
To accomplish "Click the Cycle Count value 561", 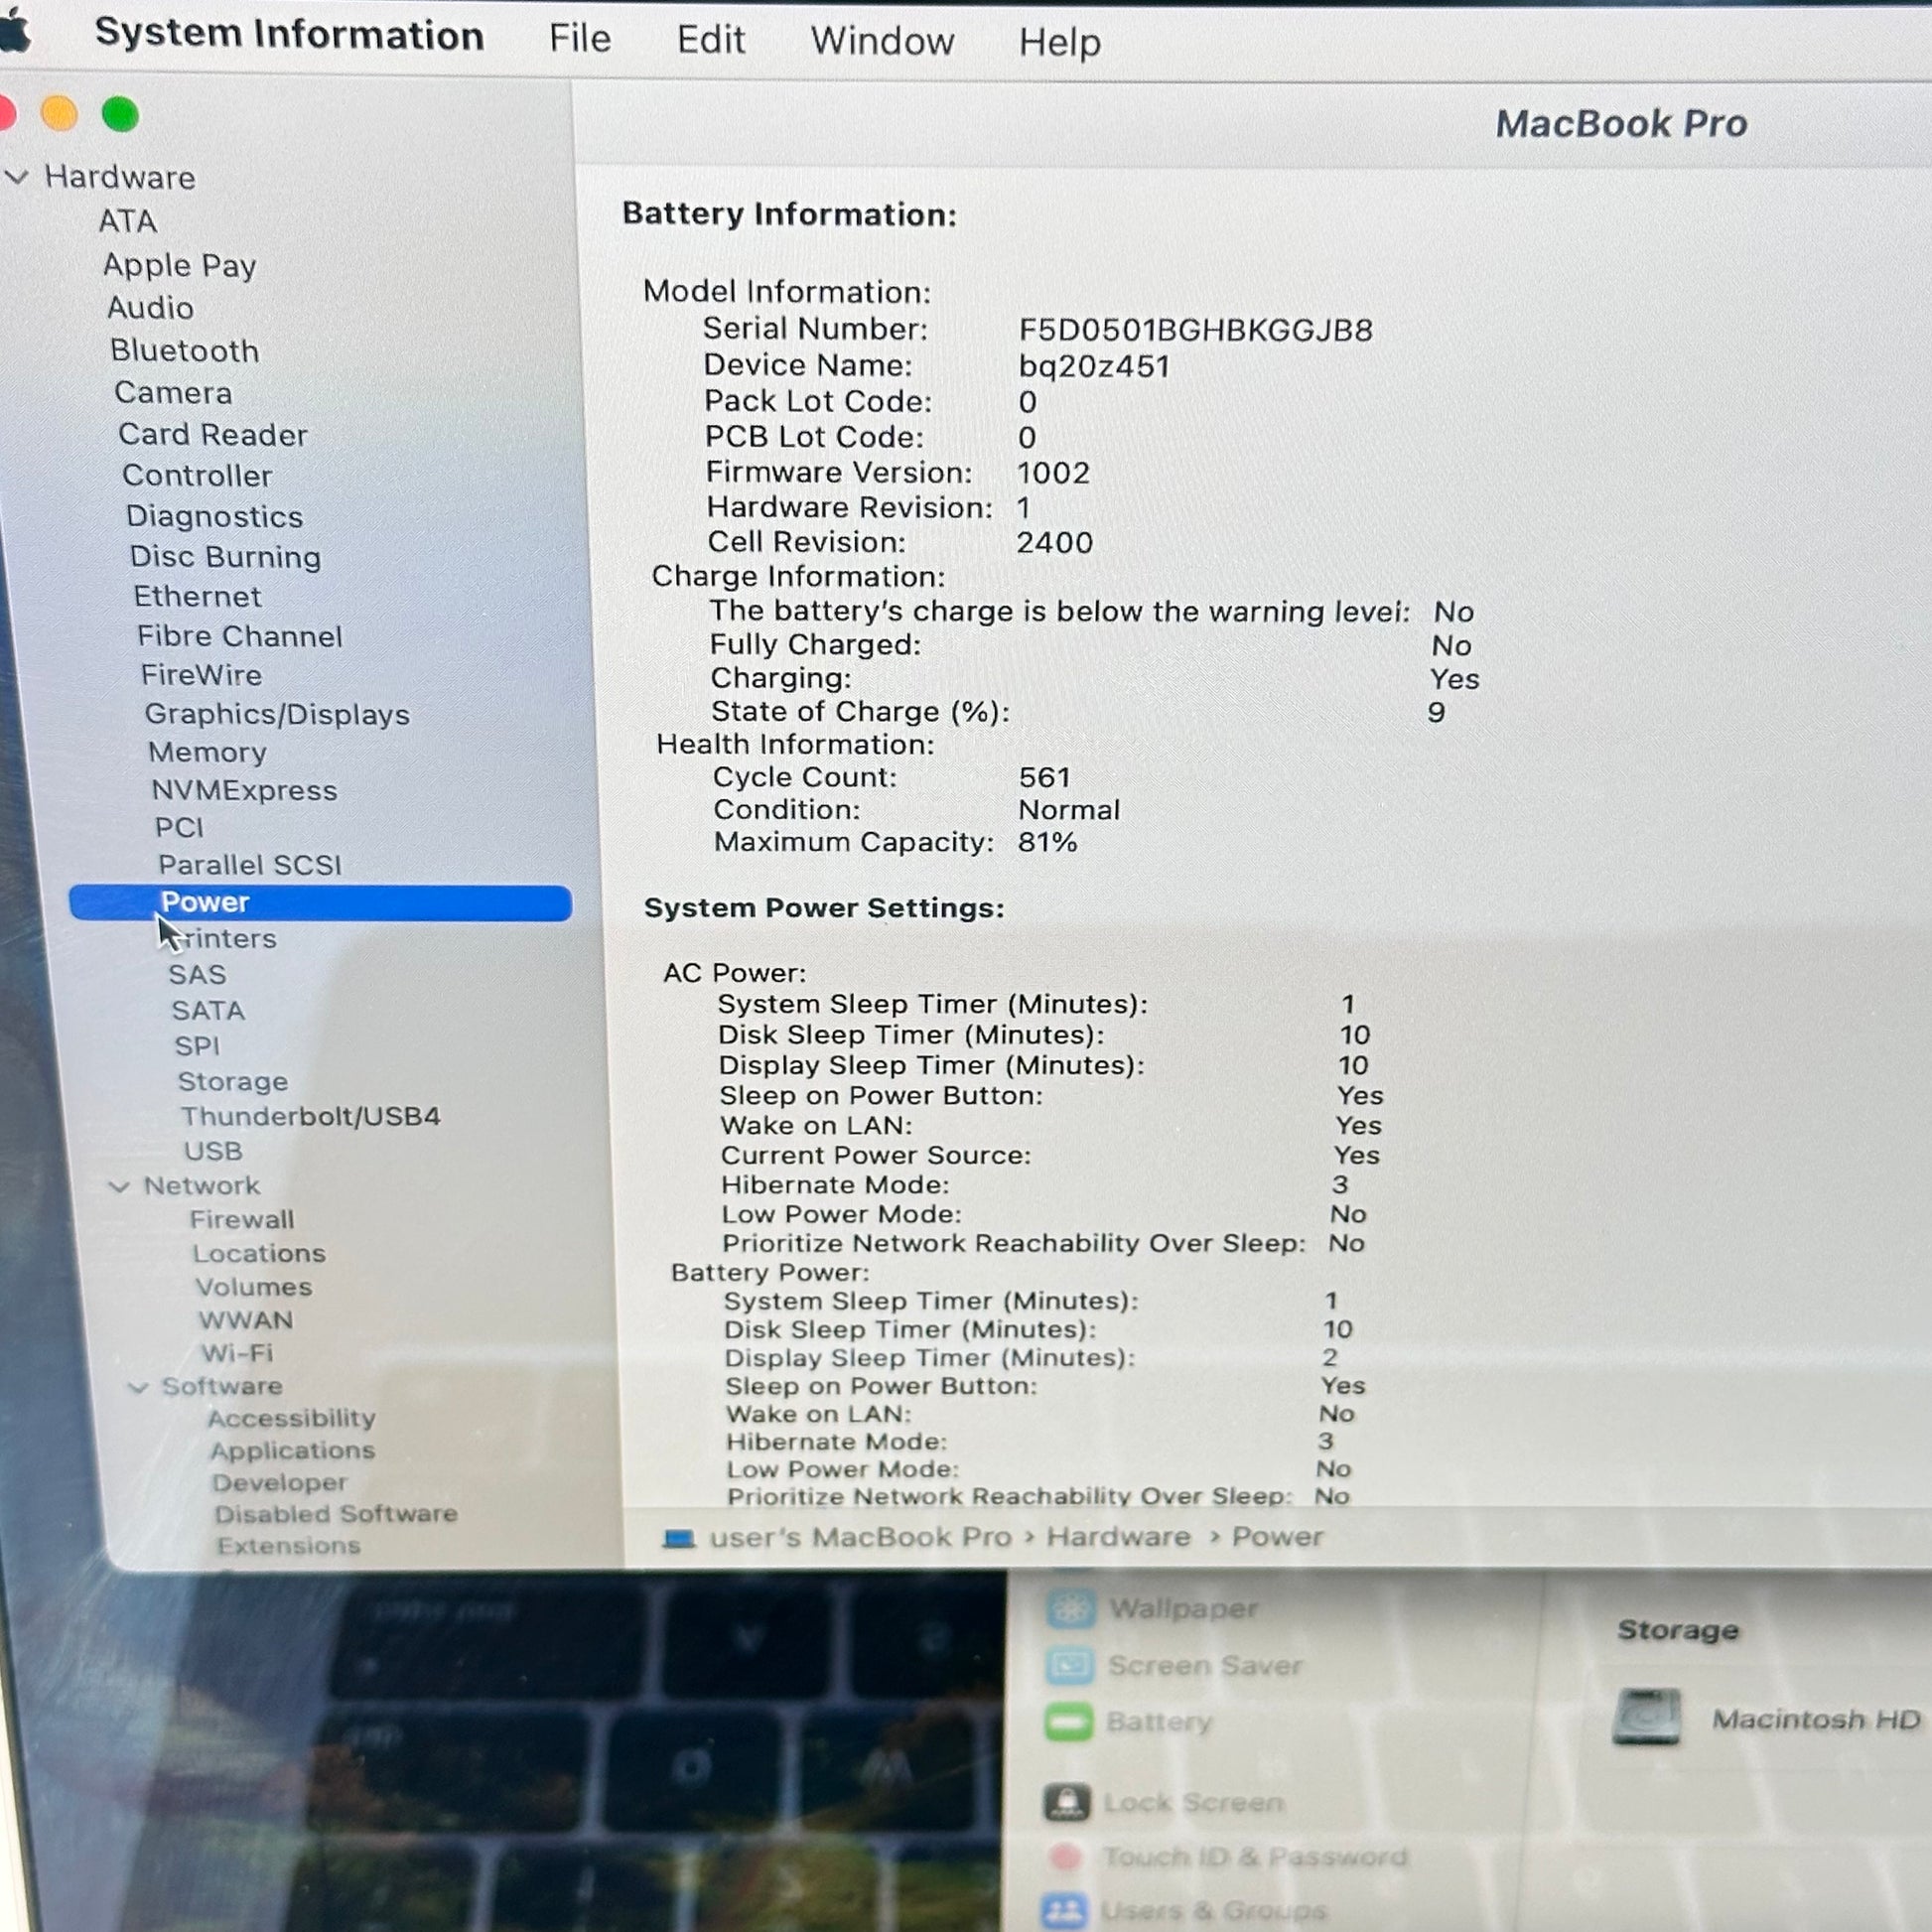I will pyautogui.click(x=1044, y=778).
